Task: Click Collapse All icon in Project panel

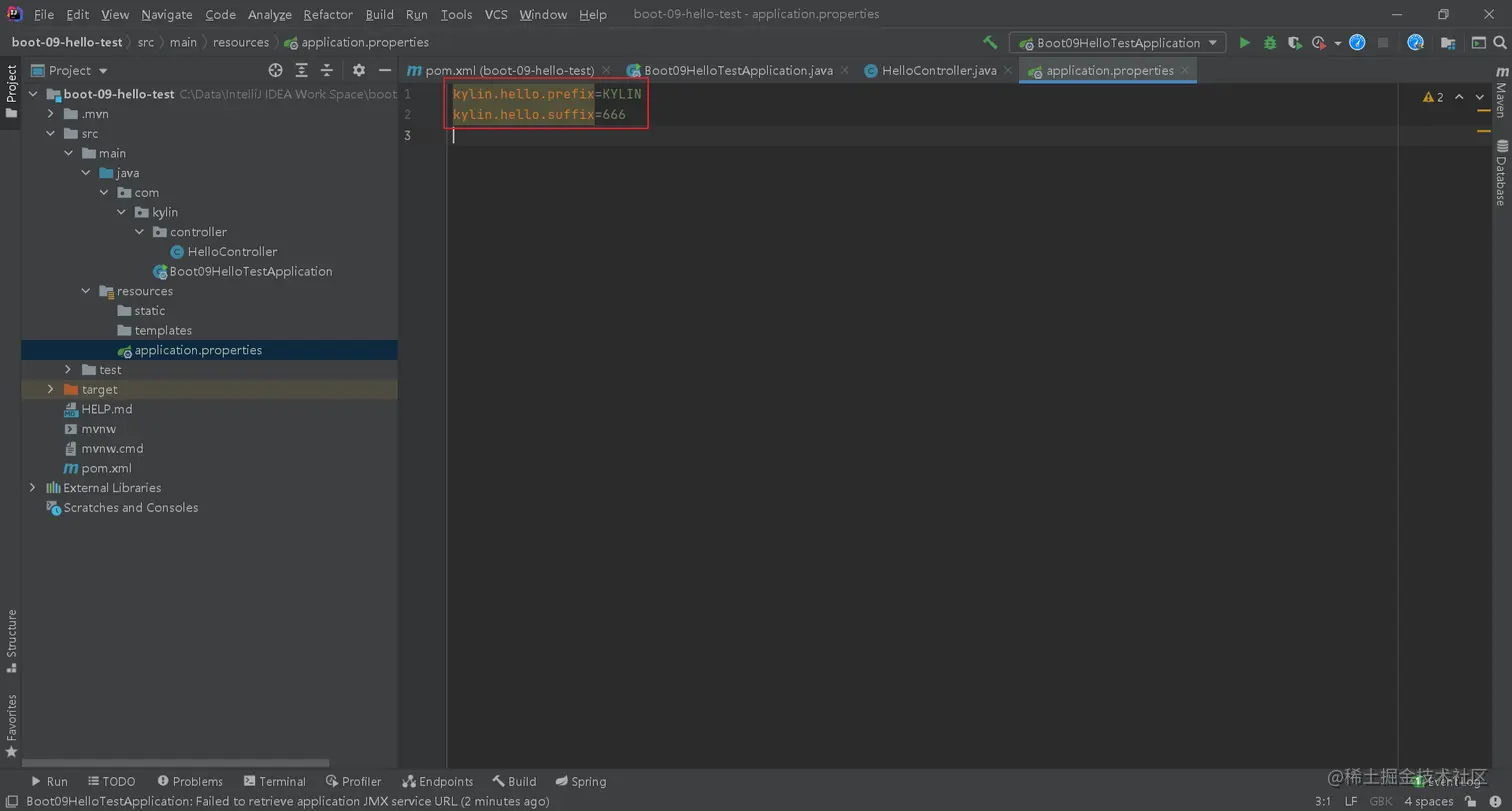Action: click(x=326, y=70)
